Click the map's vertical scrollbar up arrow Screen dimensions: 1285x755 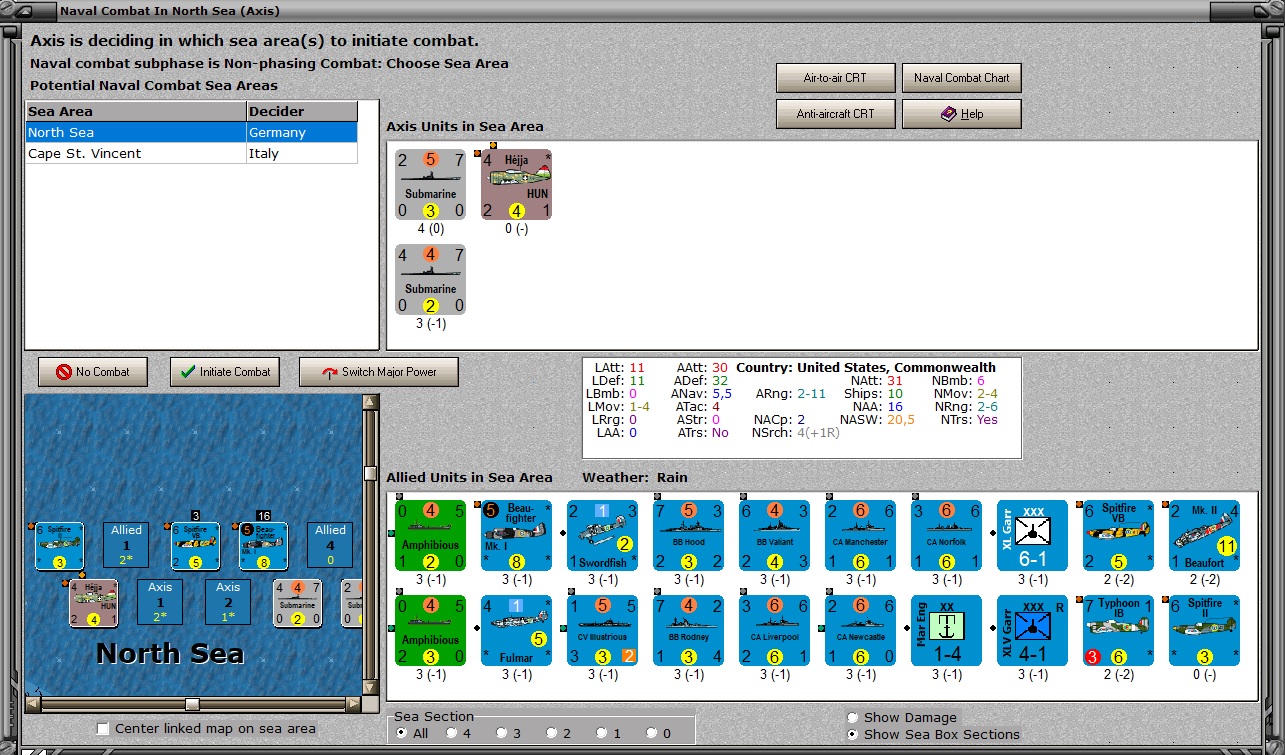[x=370, y=402]
